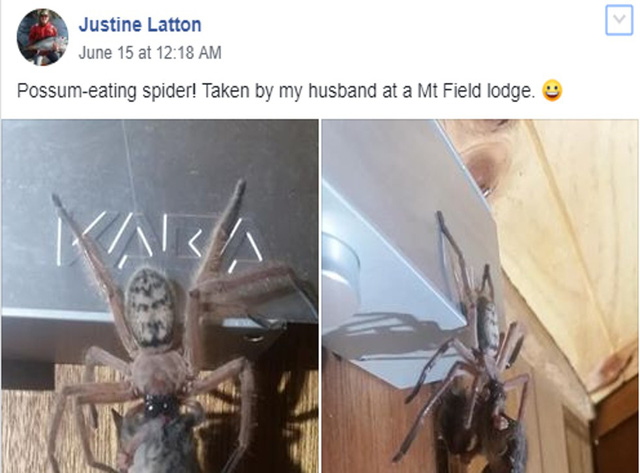This screenshot has width=640, height=473.
Task: Click the "Possum-eating spider!" text
Action: tap(107, 91)
